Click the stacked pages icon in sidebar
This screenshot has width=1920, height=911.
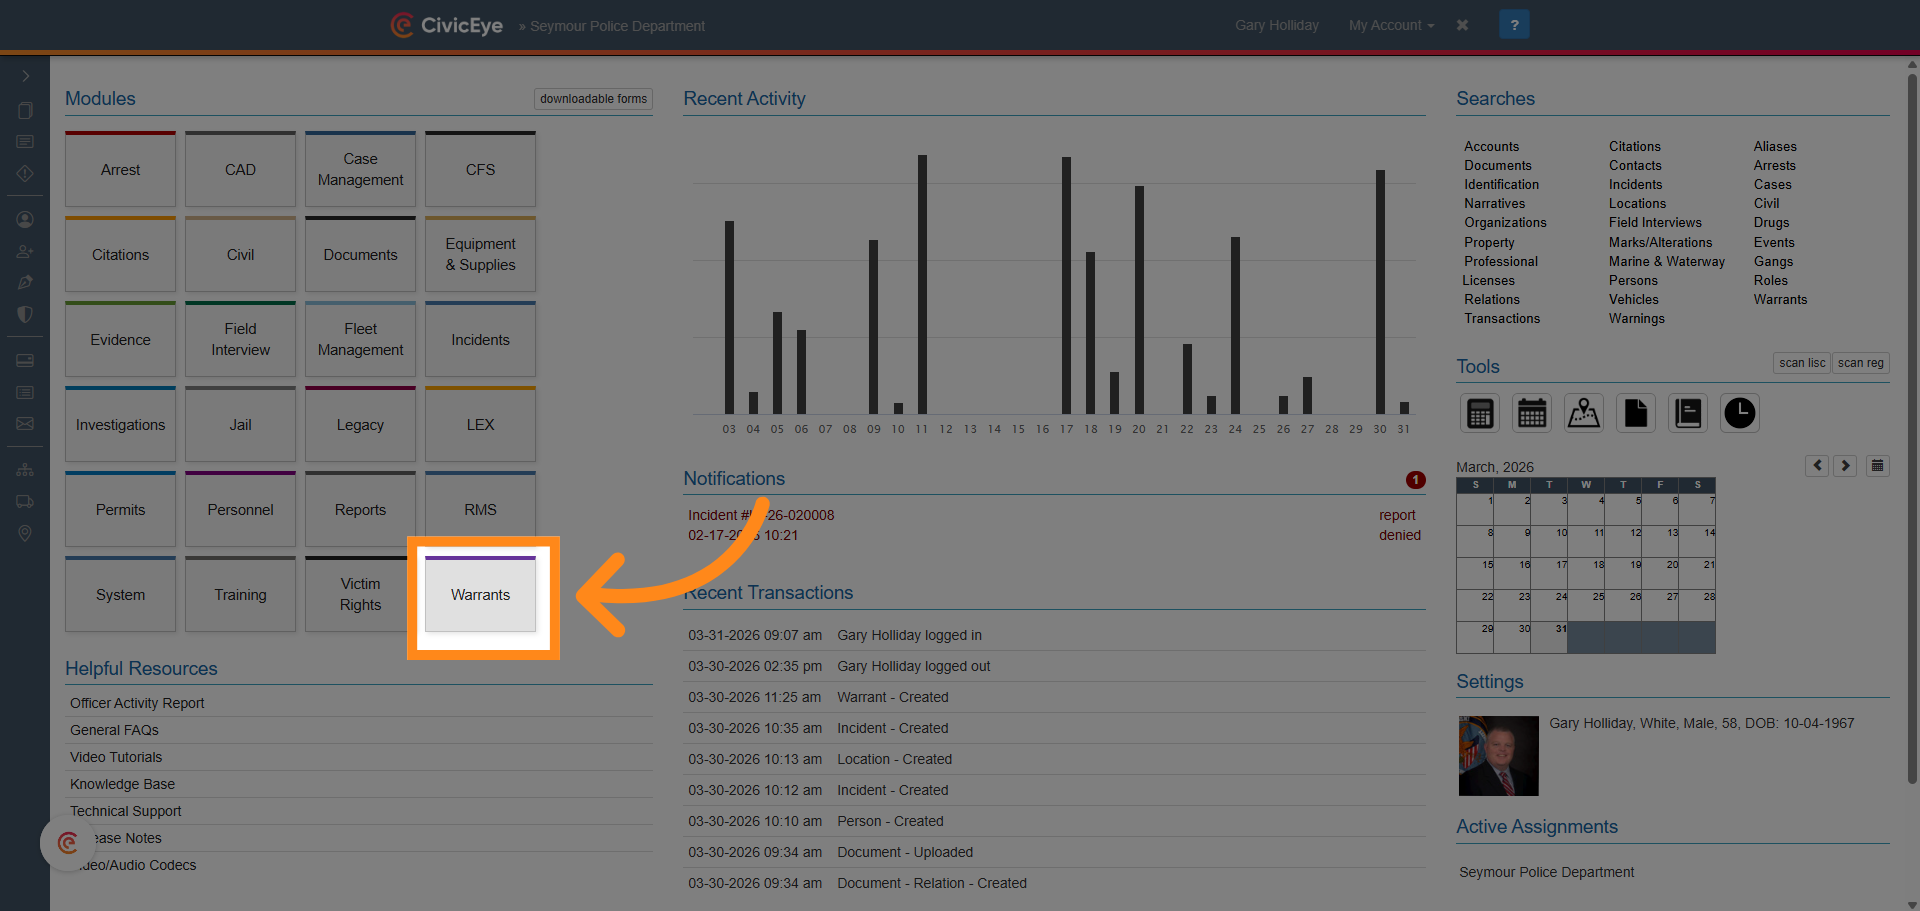click(x=25, y=110)
